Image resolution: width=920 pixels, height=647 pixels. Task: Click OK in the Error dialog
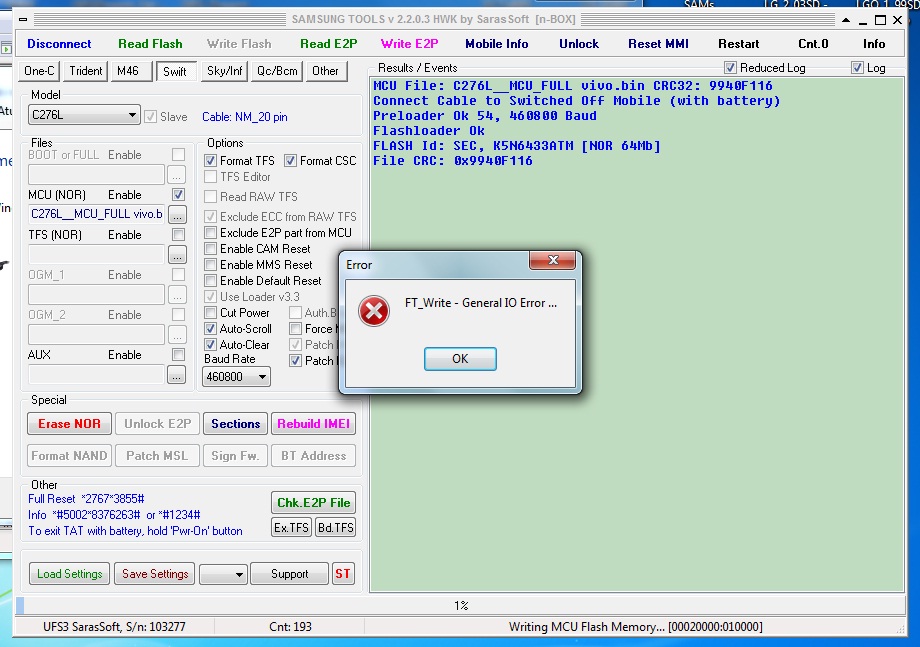click(460, 358)
